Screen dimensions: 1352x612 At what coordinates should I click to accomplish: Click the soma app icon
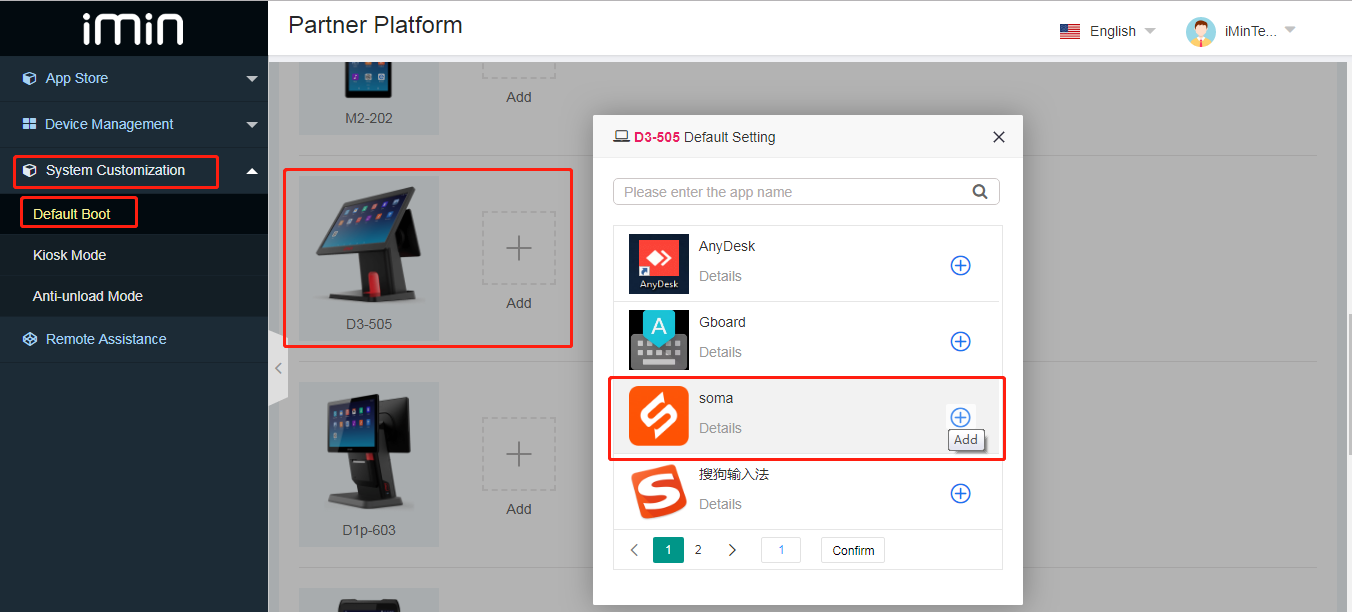659,416
